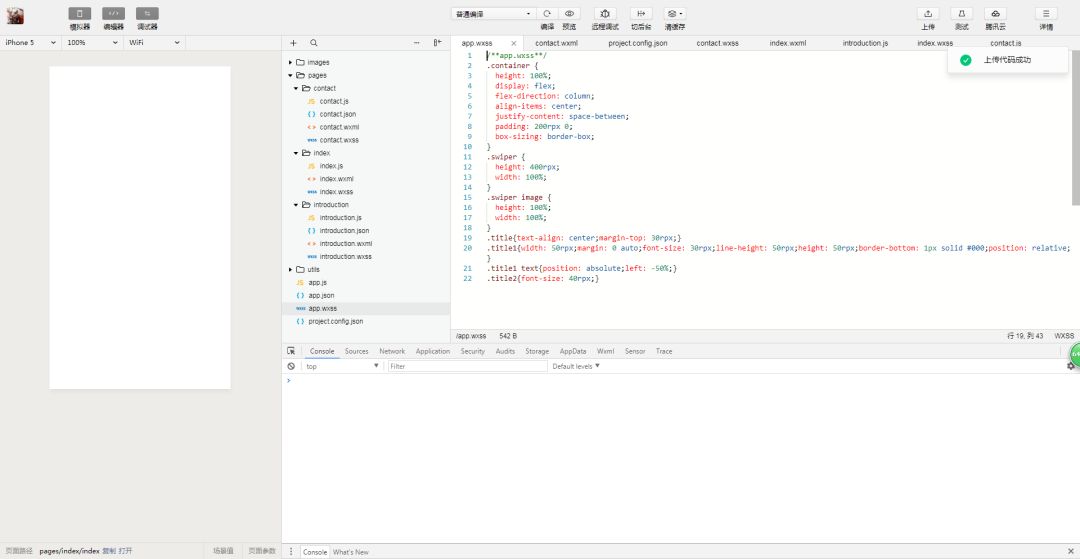Viewport: 1080px width, 559px height.
Task: Click the copy link next to the page path
Action: click(x=109, y=551)
